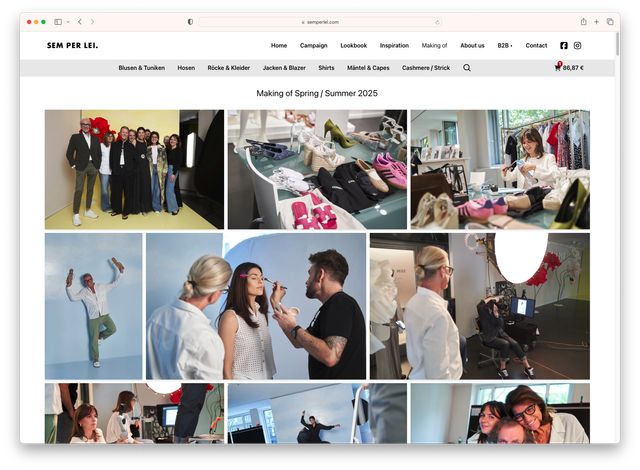Image resolution: width=640 pixels, height=470 pixels.
Task: Open the Blusen & Tuniken category
Action: pyautogui.click(x=141, y=68)
